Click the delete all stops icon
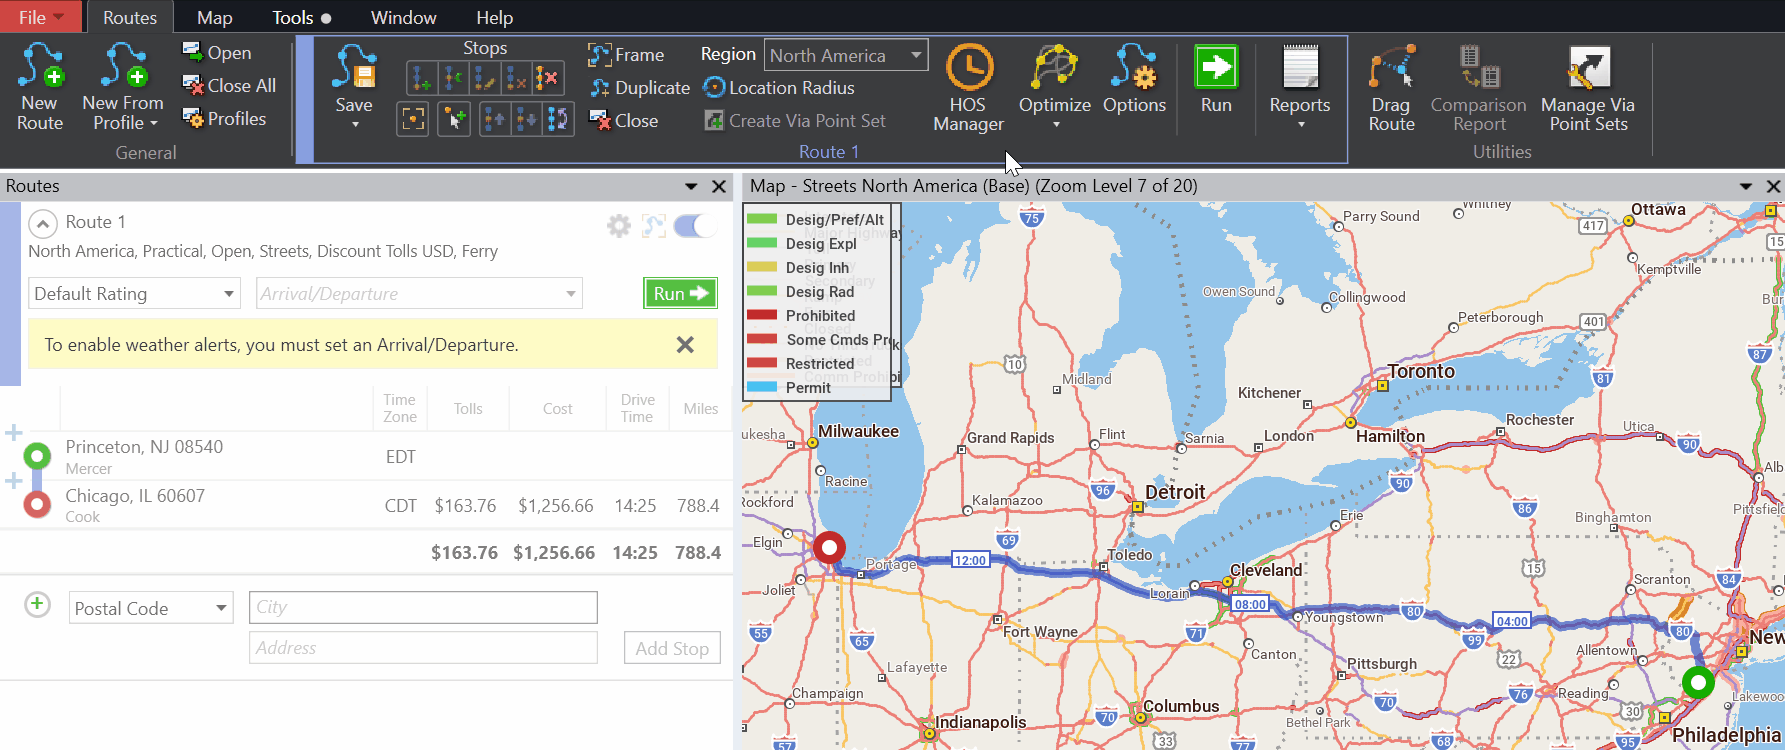Screen dimensions: 1785x750 (x=547, y=78)
